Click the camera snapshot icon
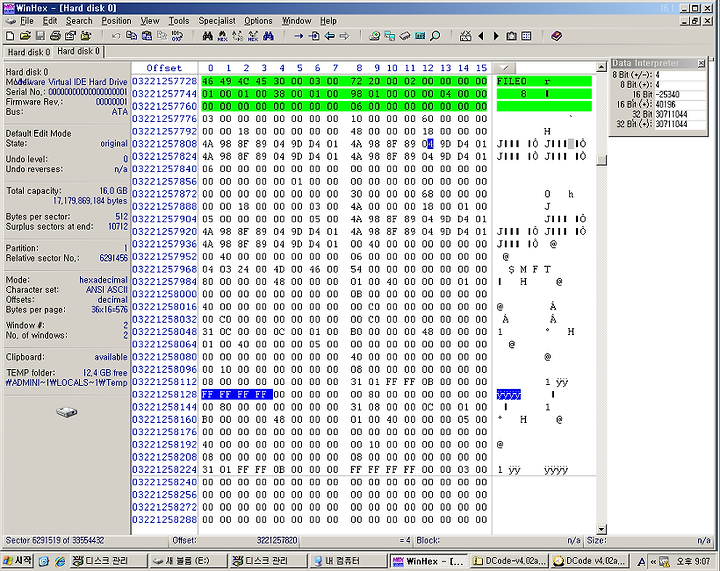Image resolution: width=720 pixels, height=571 pixels. (511, 36)
